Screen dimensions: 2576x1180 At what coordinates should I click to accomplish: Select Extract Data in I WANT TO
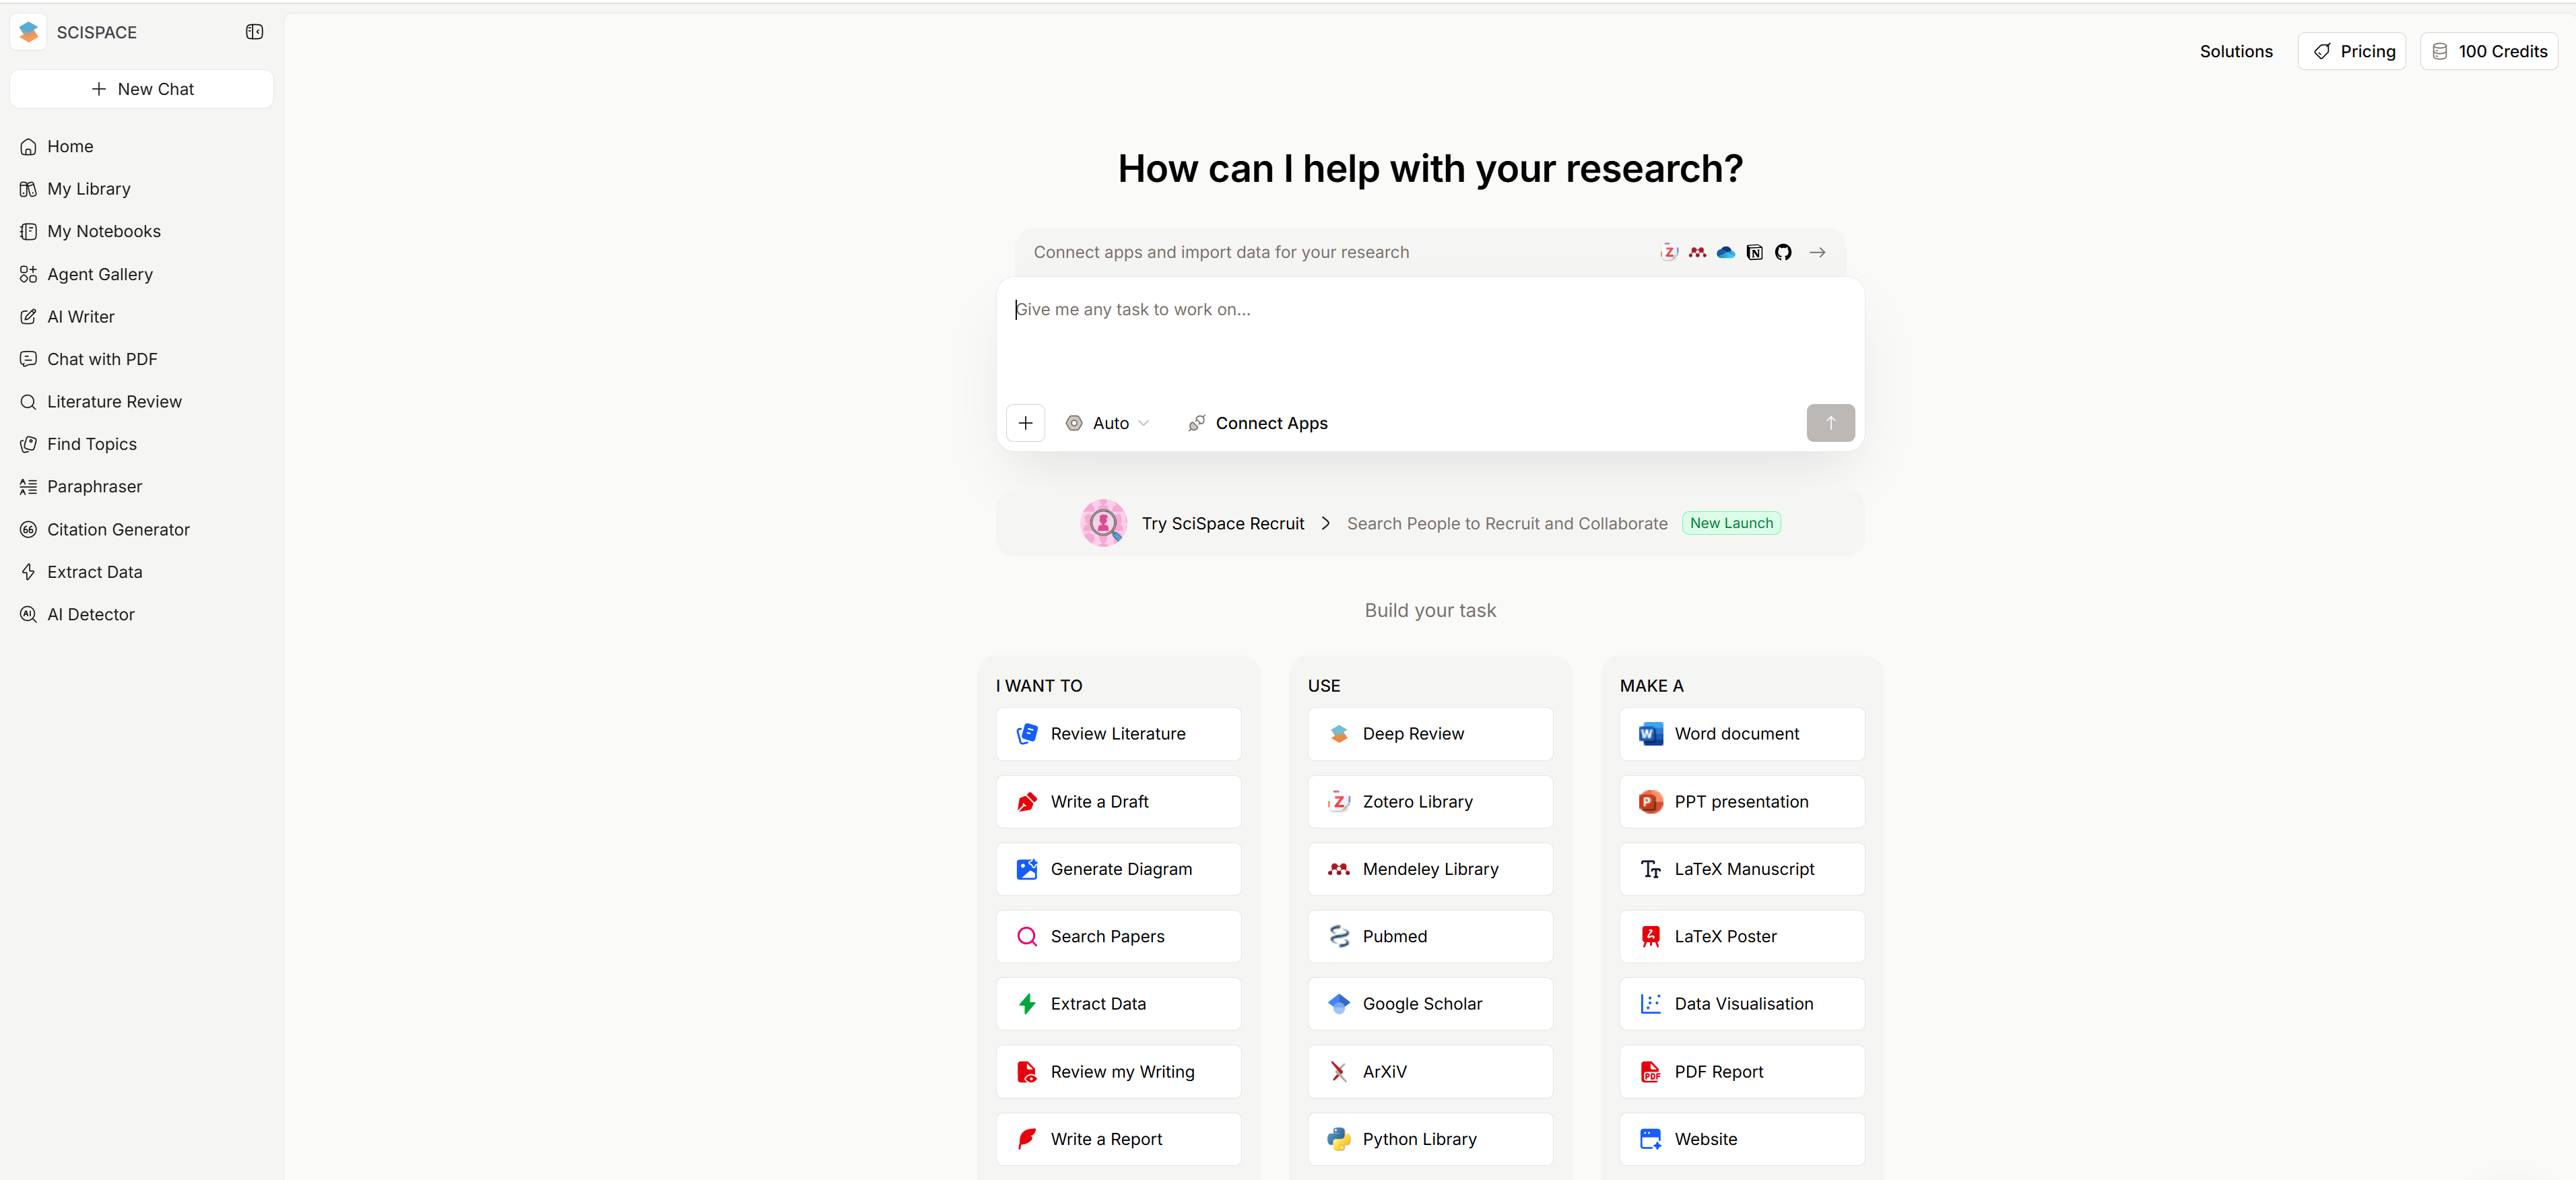point(1118,1004)
